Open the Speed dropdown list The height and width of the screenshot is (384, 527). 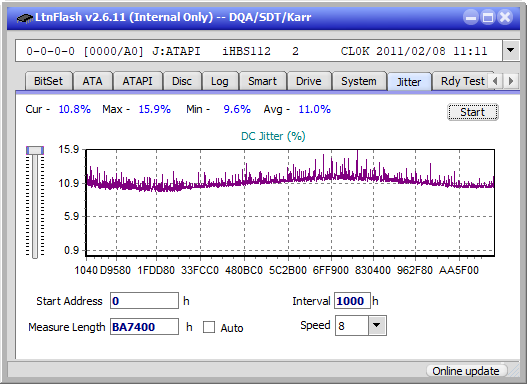377,325
